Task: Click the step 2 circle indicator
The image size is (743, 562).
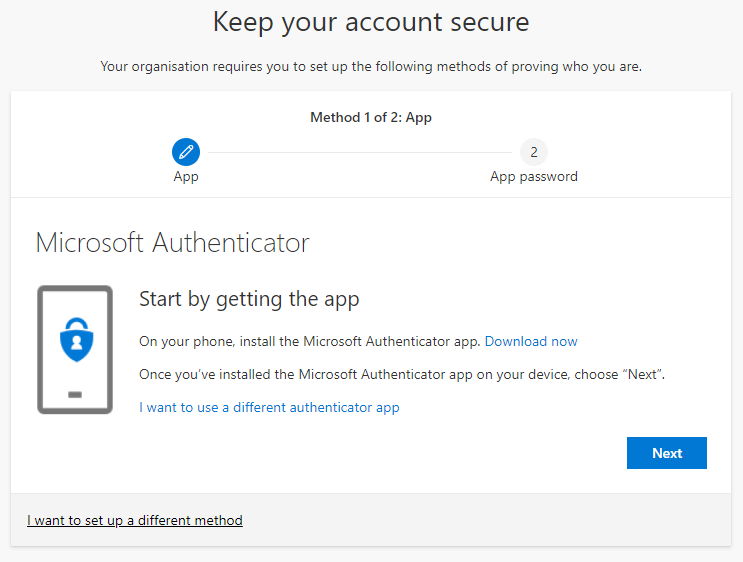Action: (x=533, y=152)
